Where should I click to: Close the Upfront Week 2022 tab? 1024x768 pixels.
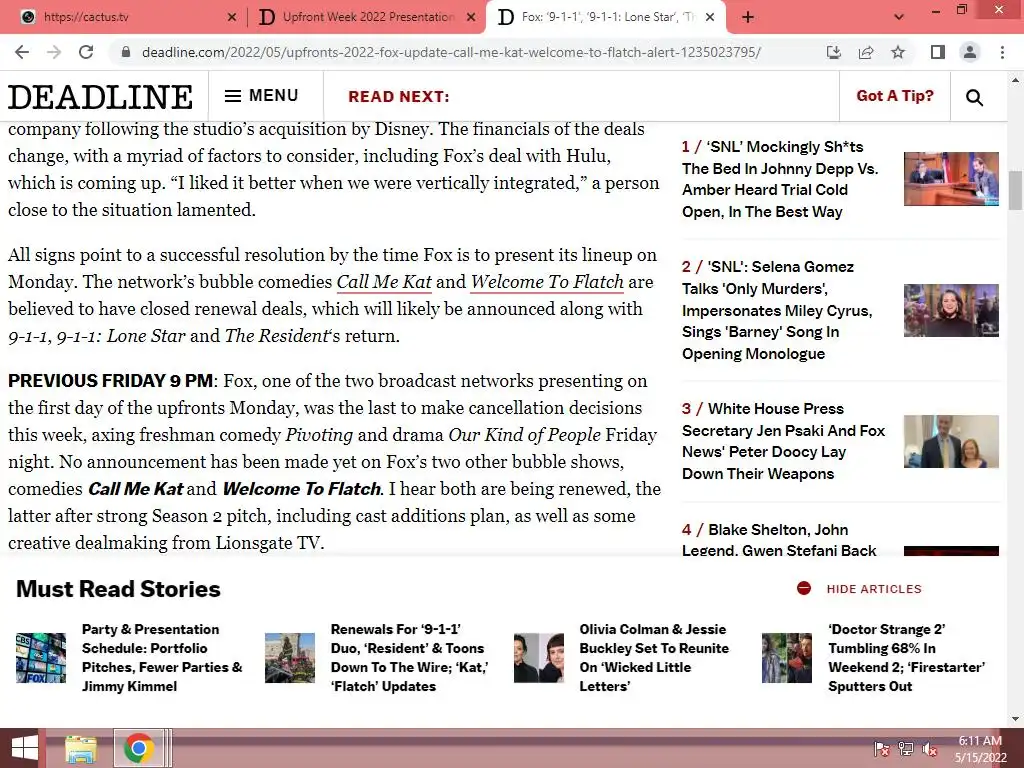click(x=471, y=18)
